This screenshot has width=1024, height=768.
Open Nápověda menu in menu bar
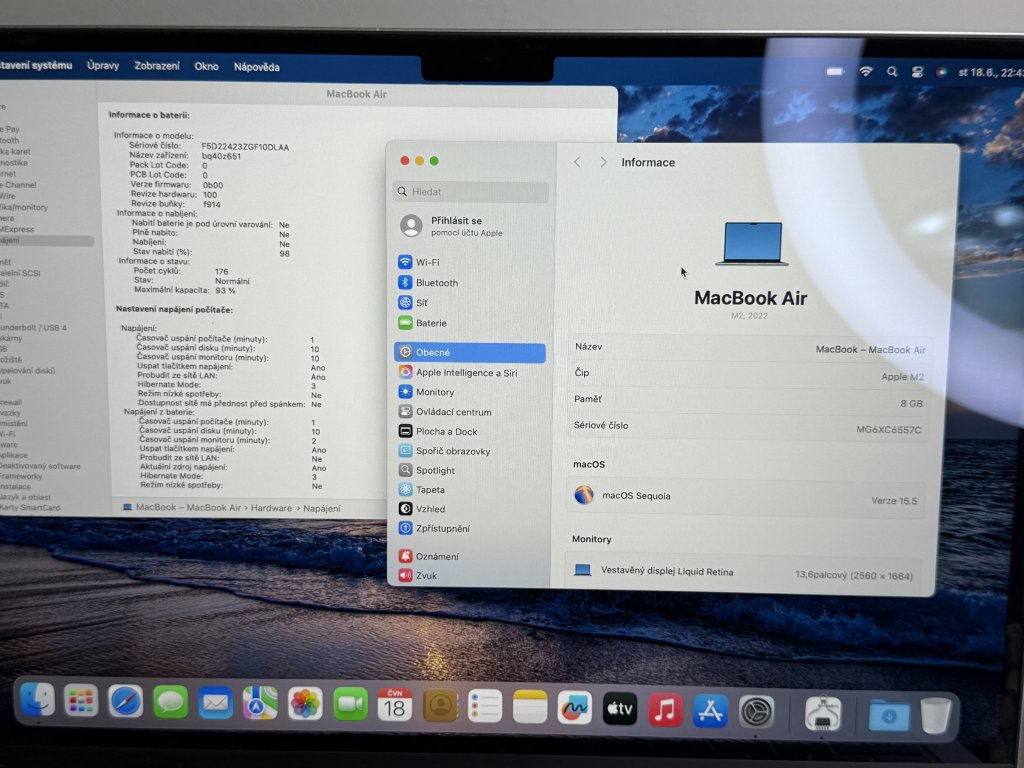(x=257, y=67)
